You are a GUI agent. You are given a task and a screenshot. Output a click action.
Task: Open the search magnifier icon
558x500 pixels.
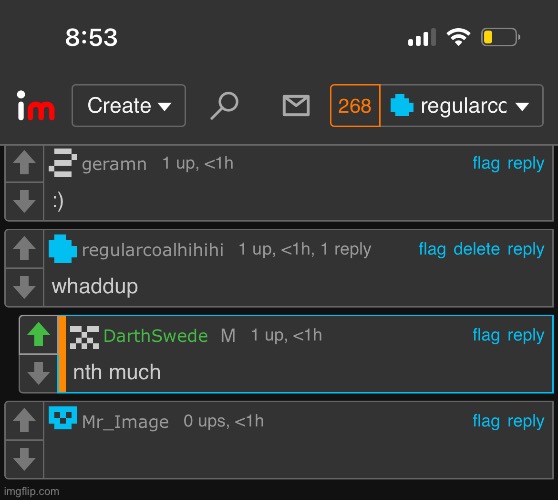(225, 106)
